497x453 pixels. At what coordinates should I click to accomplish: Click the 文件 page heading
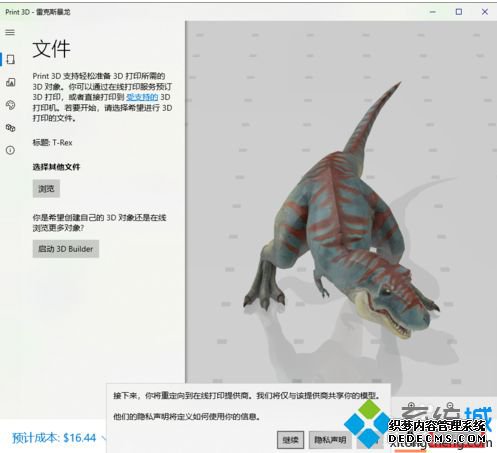[x=51, y=49]
